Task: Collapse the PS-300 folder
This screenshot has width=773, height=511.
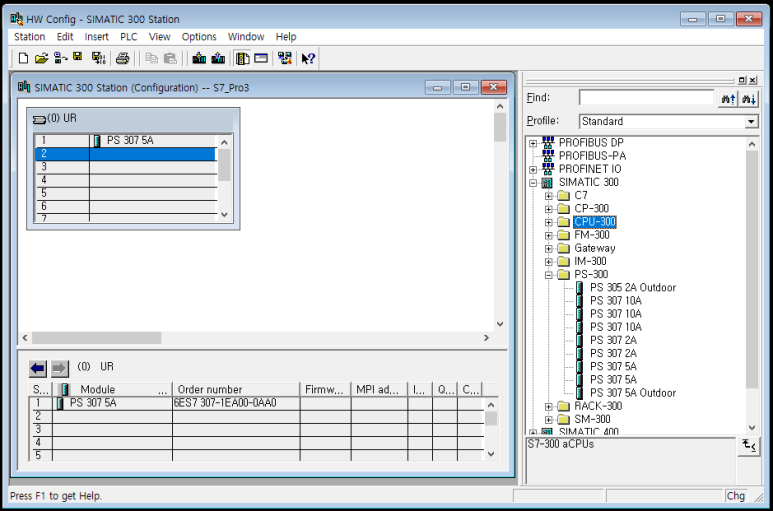Action: 549,275
